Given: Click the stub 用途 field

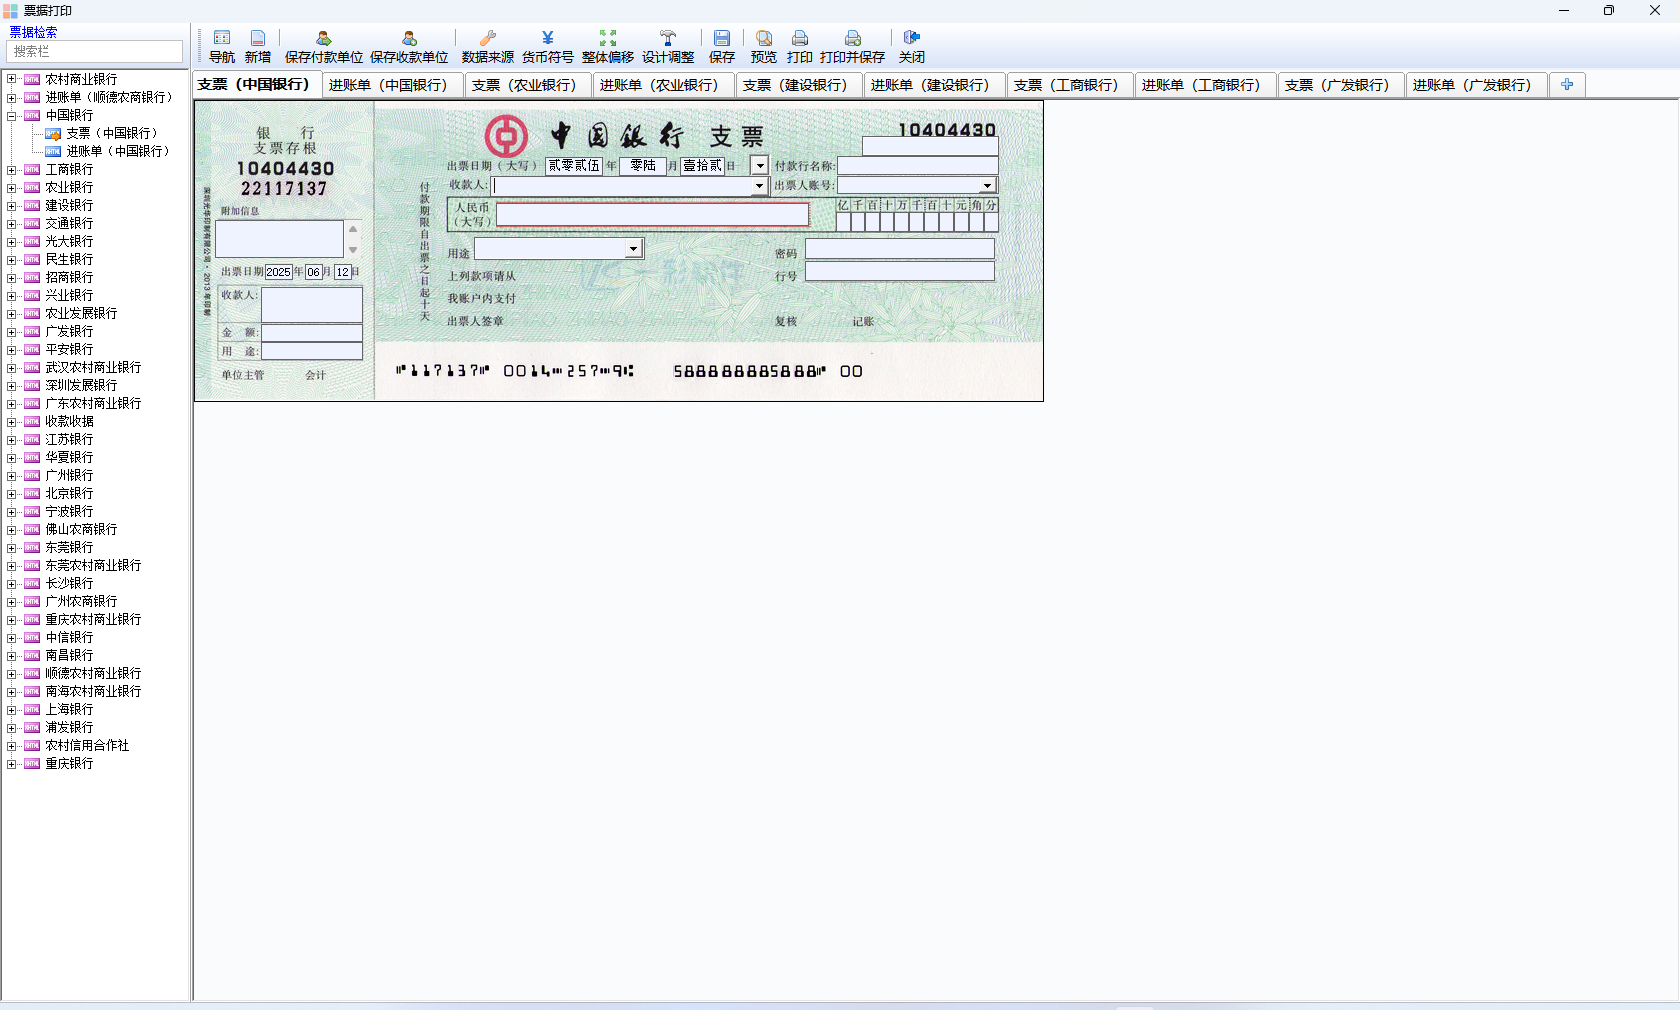Looking at the screenshot, I should [311, 351].
